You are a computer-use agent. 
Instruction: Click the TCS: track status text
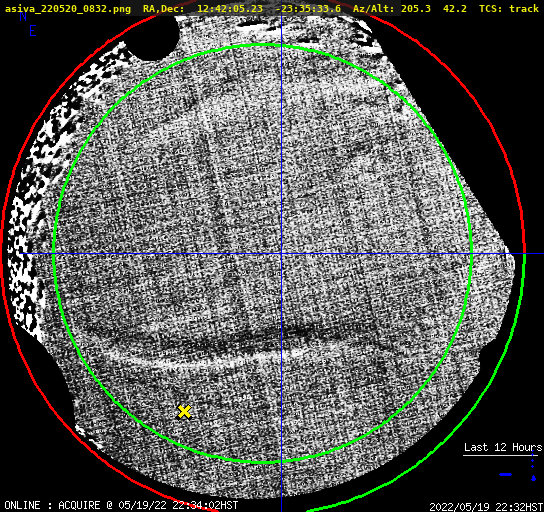(509, 8)
